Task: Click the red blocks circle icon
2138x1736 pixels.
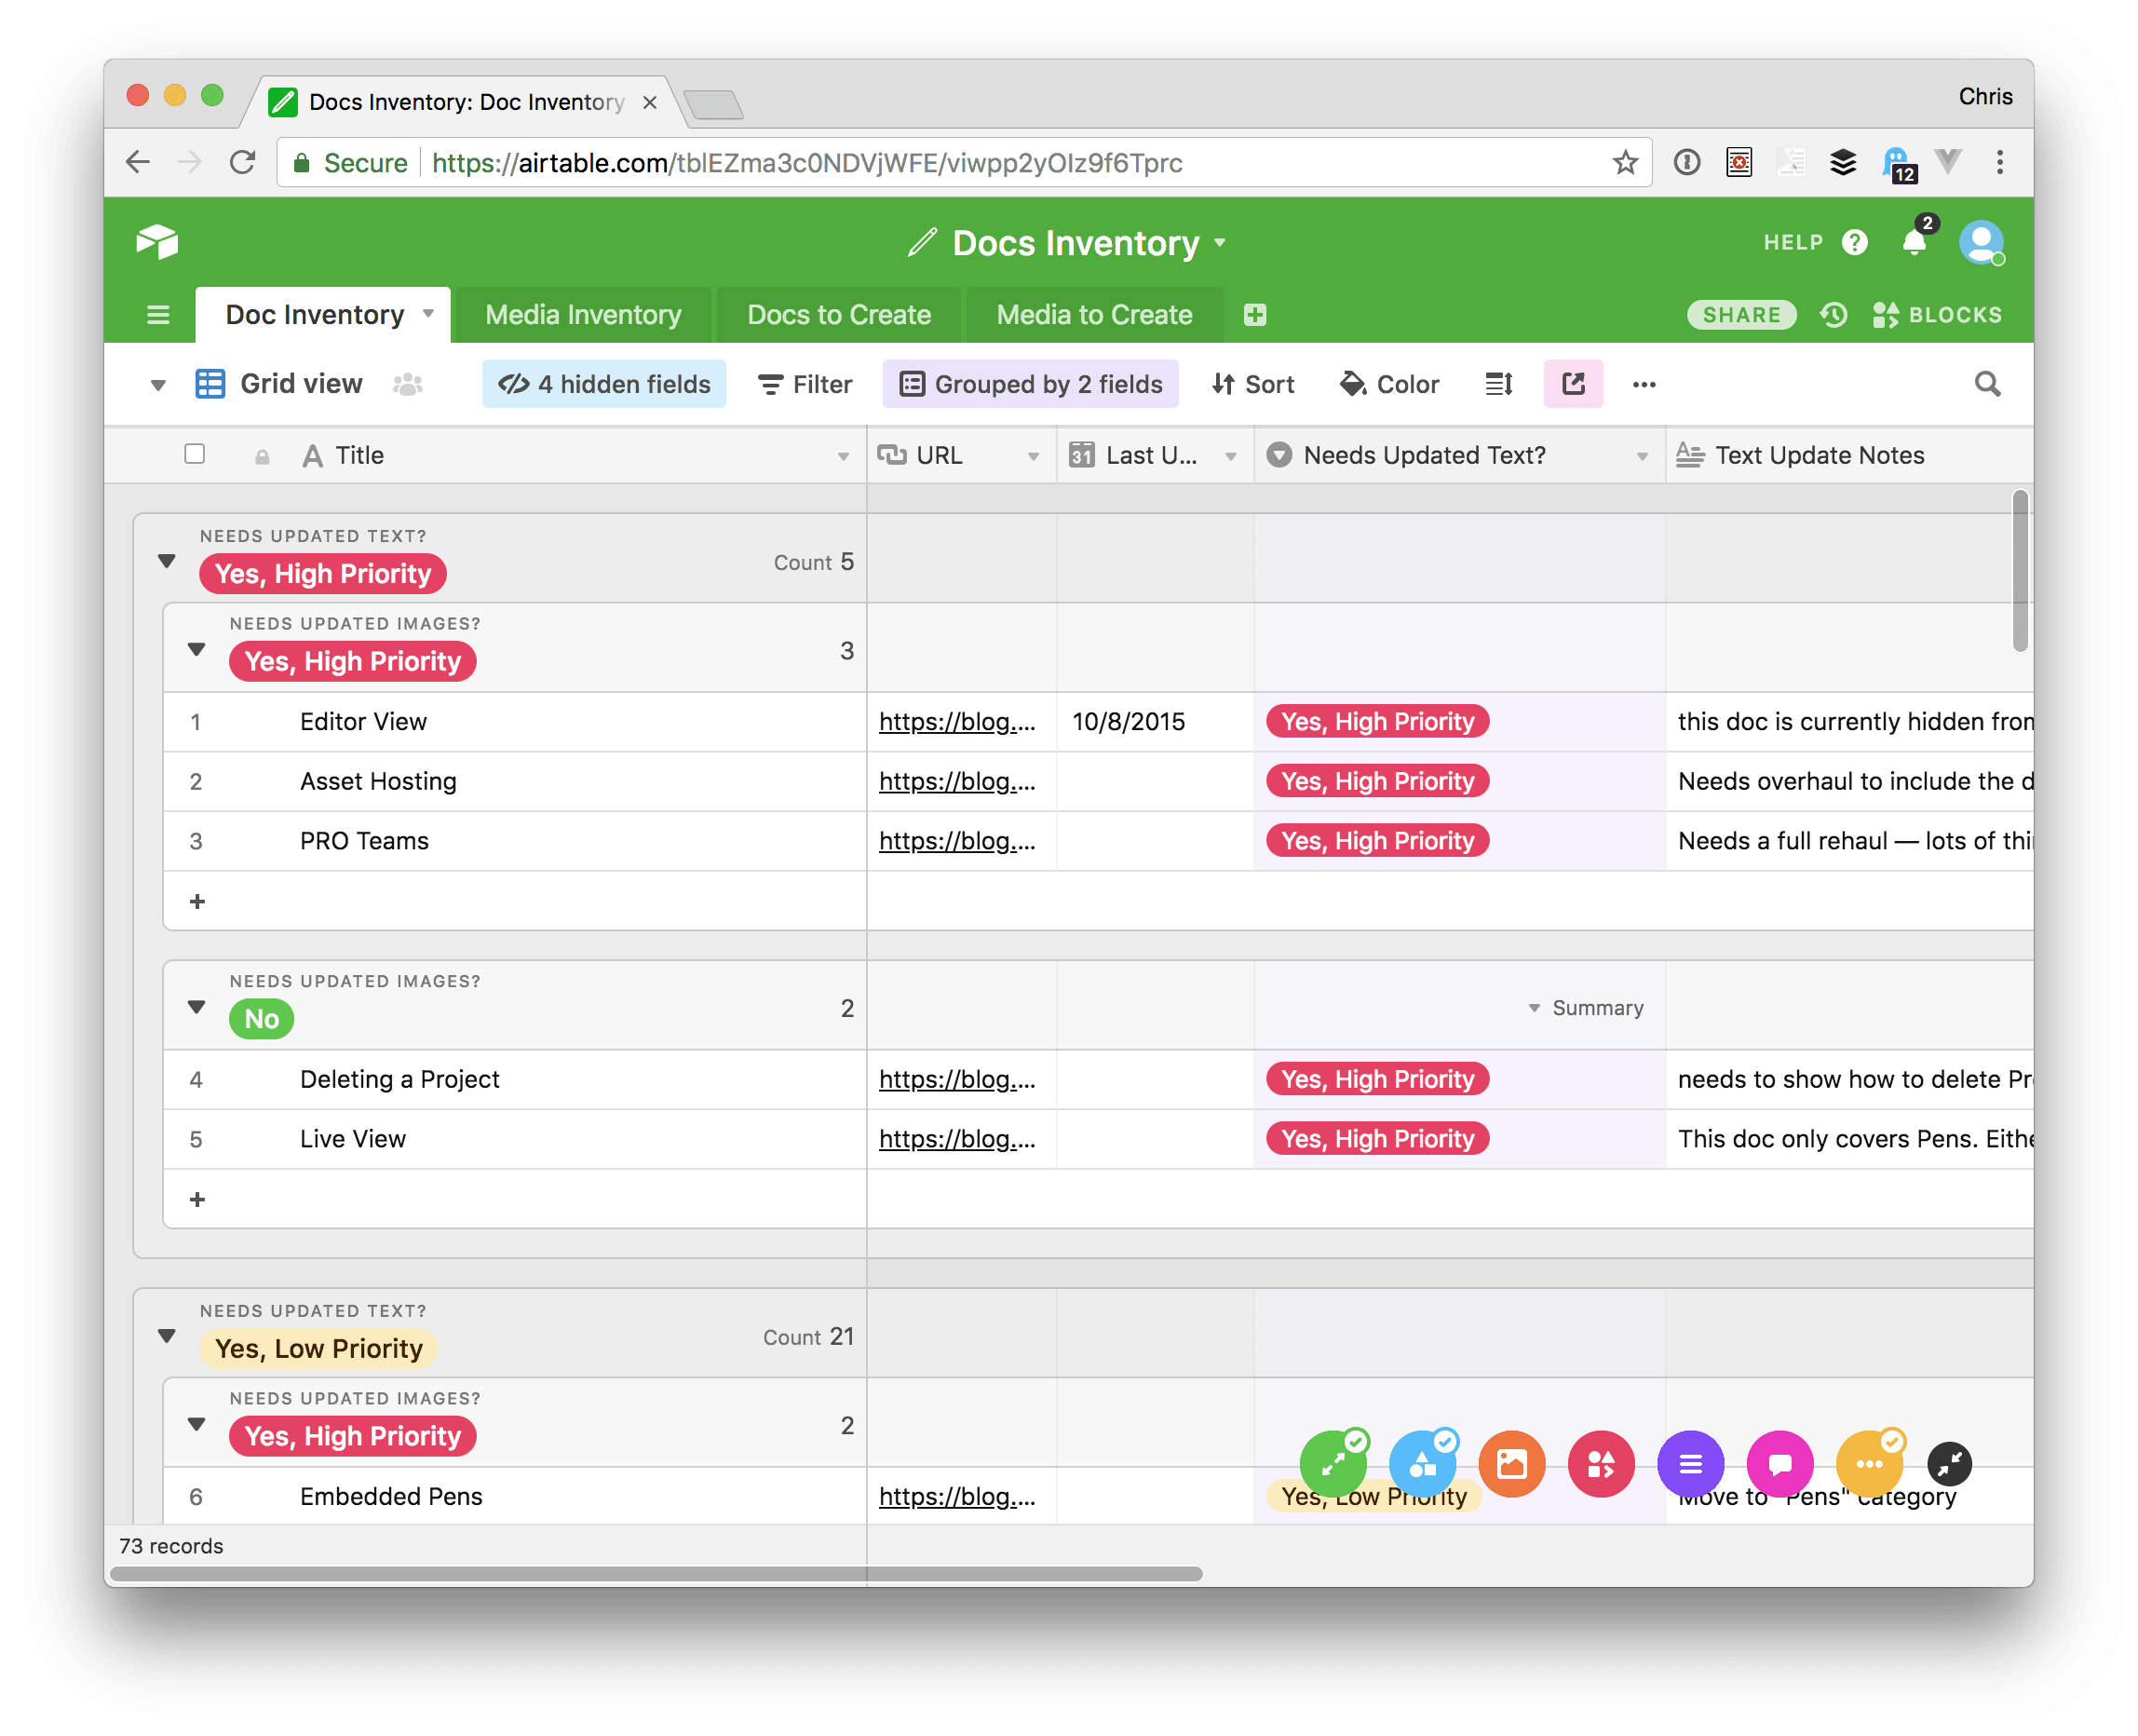Action: click(1601, 1464)
